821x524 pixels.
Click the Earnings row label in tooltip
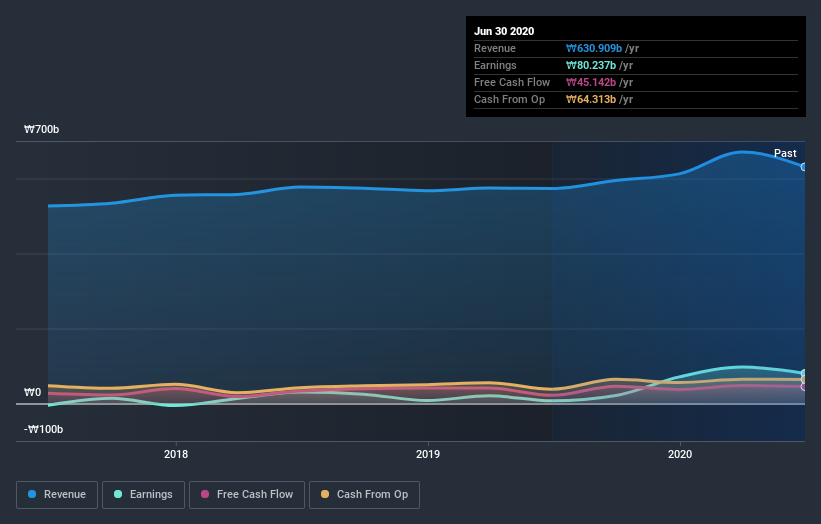pyautogui.click(x=495, y=65)
